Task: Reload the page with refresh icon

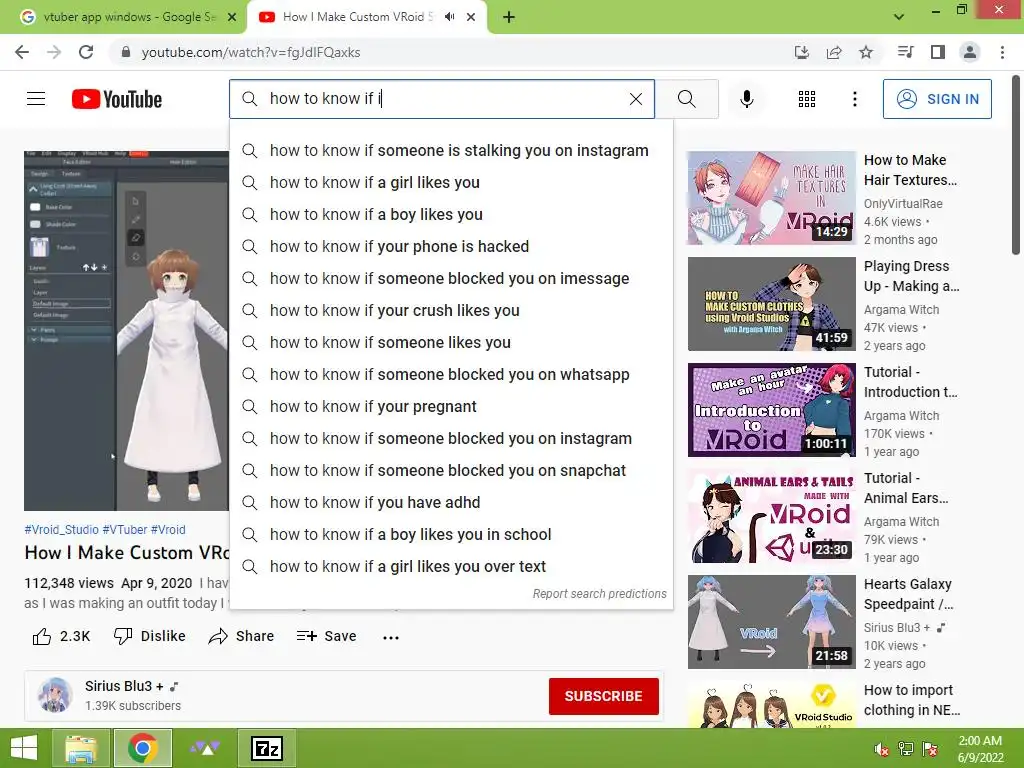Action: [x=86, y=52]
